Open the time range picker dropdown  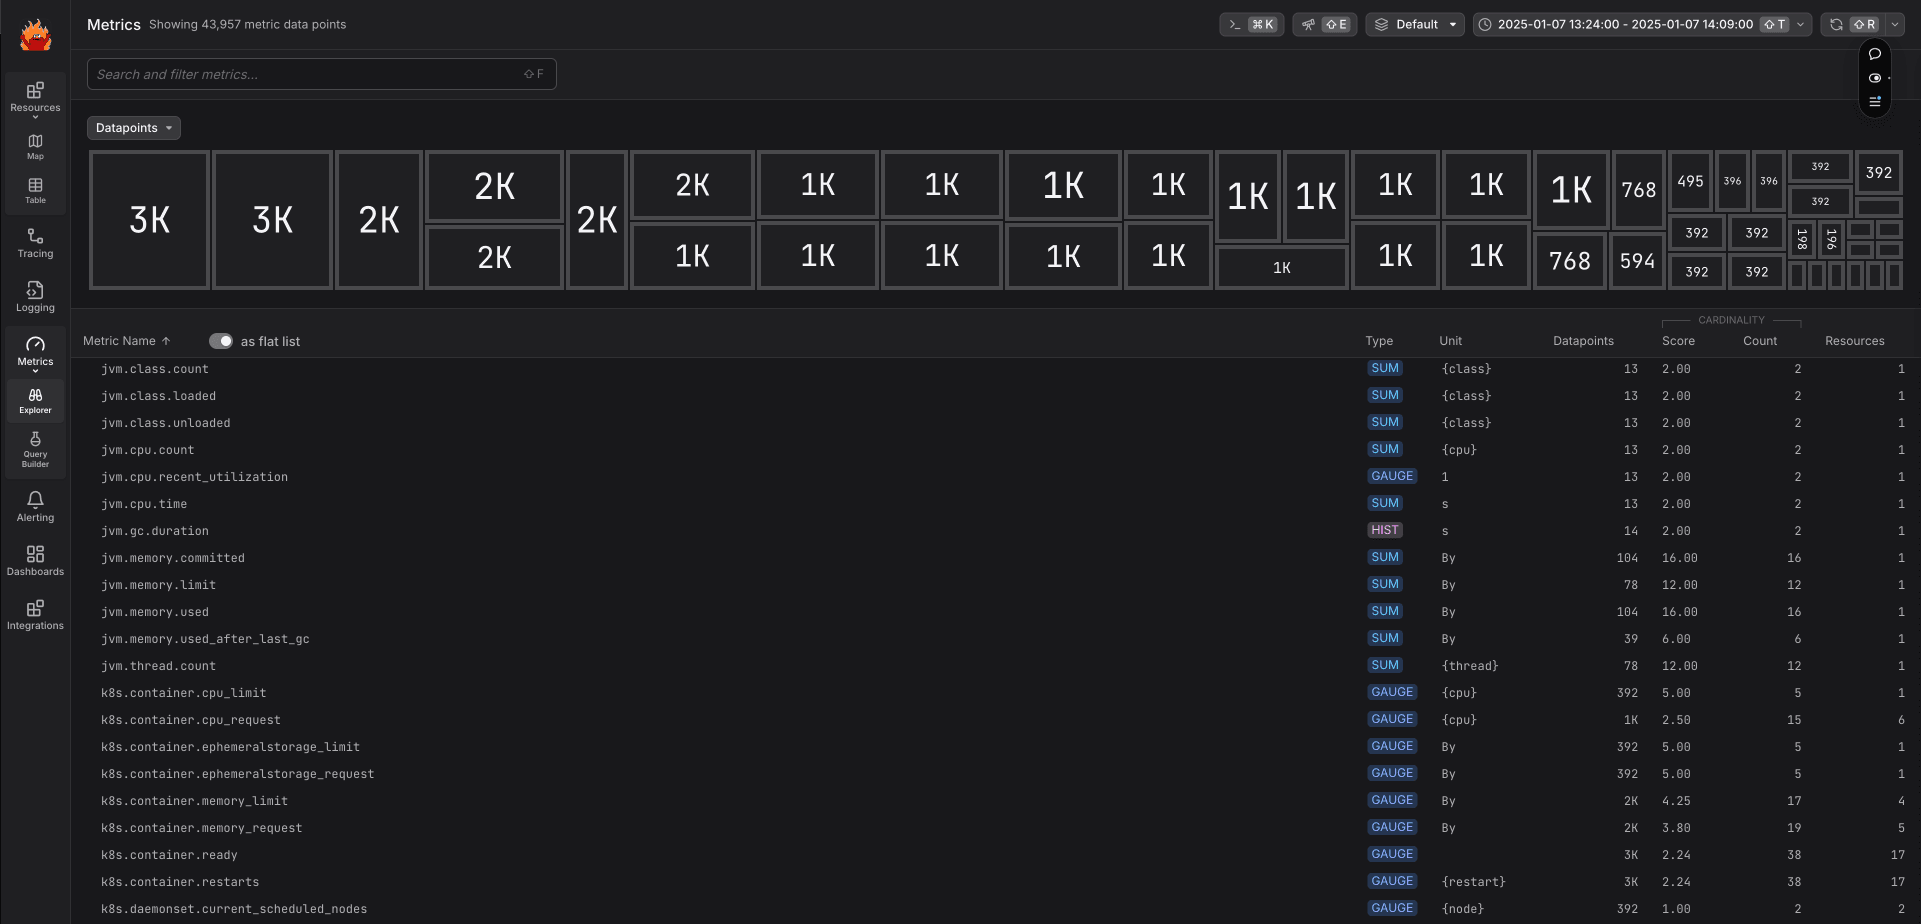click(1642, 25)
